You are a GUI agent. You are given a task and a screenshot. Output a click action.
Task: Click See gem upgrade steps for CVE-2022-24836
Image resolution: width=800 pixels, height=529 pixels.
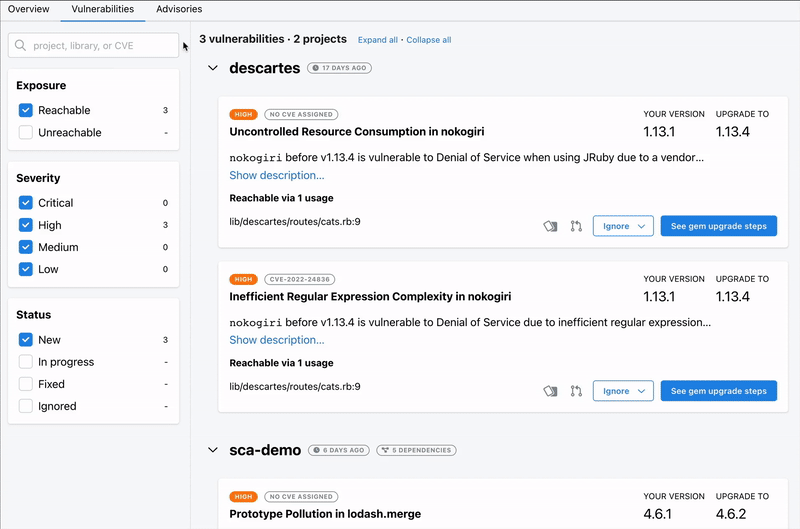click(719, 391)
